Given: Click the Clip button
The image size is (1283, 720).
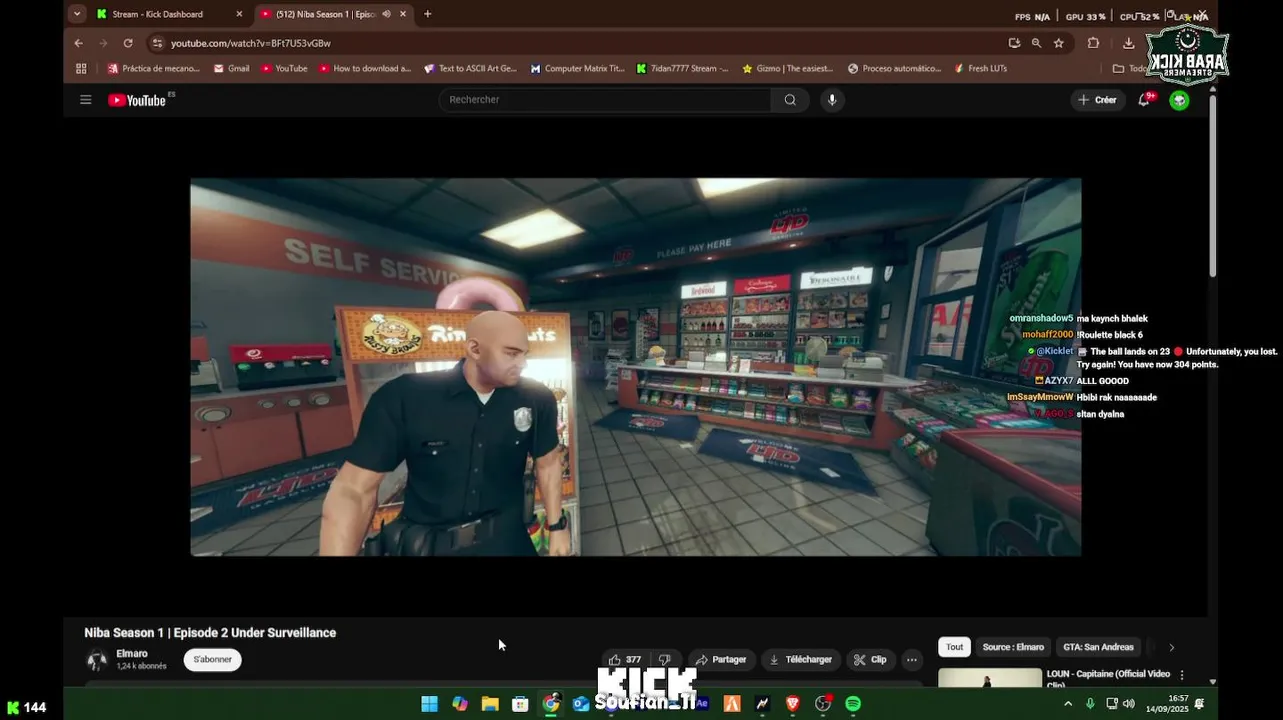Looking at the screenshot, I should tap(870, 660).
